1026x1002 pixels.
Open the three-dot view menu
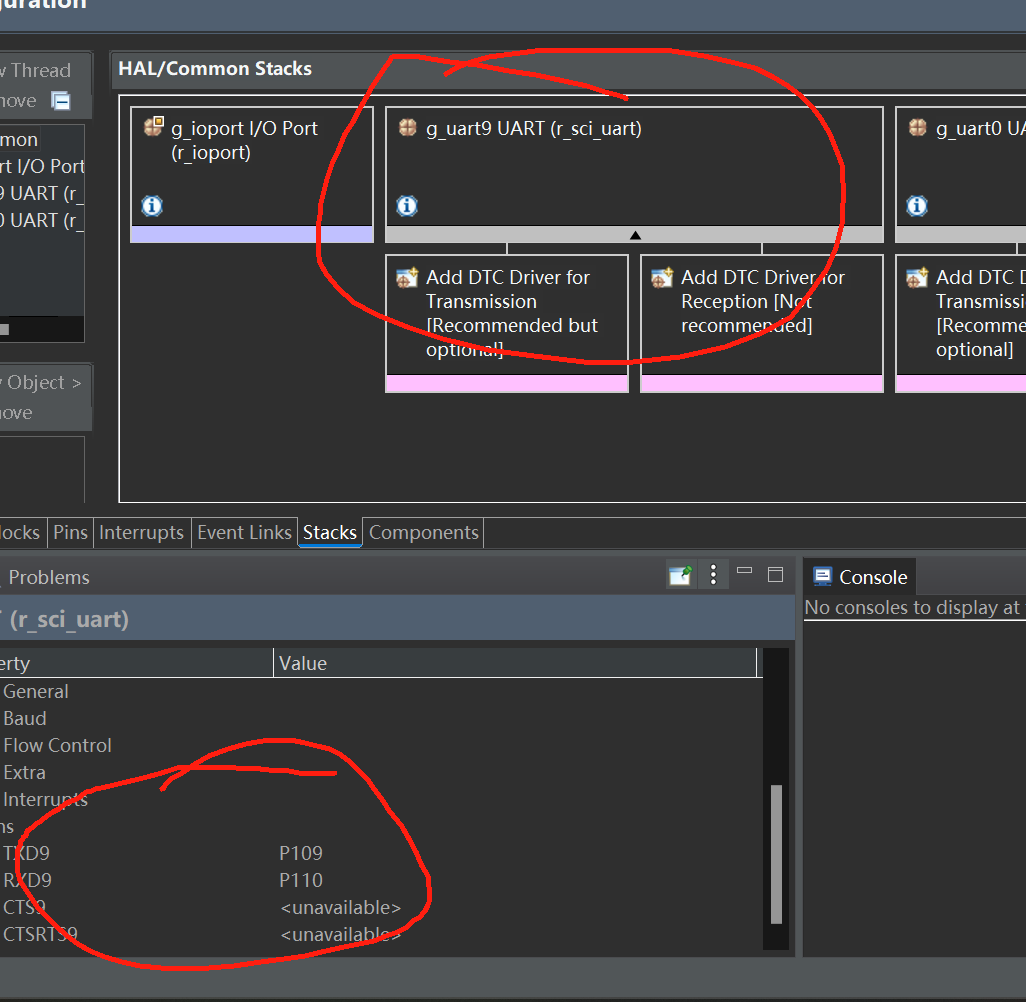713,575
